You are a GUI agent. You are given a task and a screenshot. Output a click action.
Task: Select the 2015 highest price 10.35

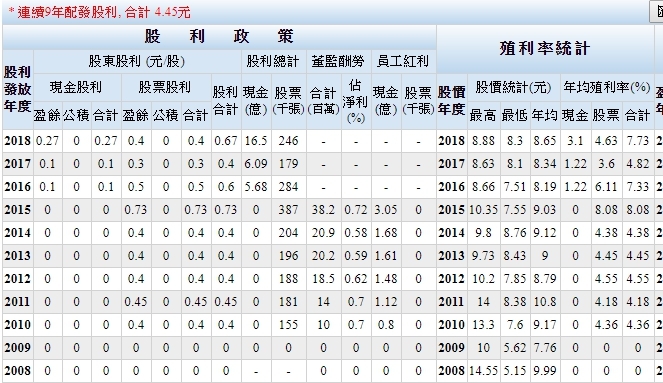(483, 210)
